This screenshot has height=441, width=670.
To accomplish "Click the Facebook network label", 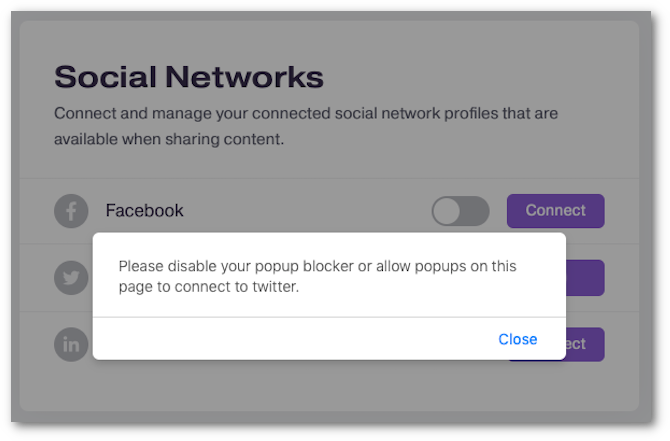I will (144, 211).
